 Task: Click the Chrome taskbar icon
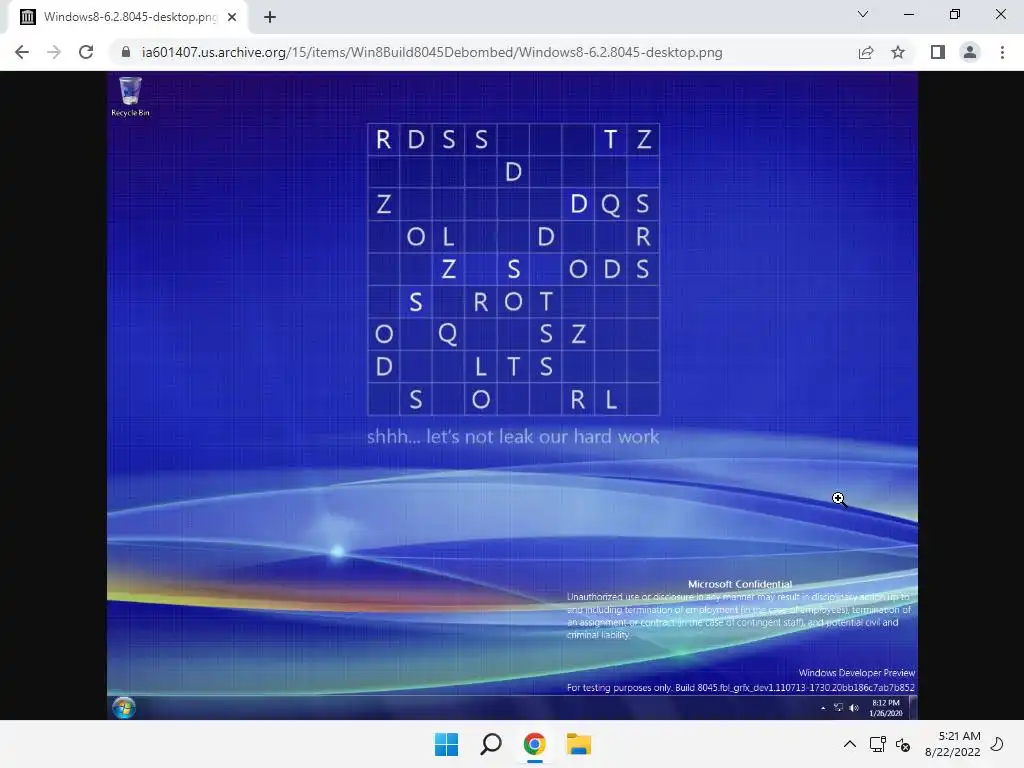[x=535, y=744]
